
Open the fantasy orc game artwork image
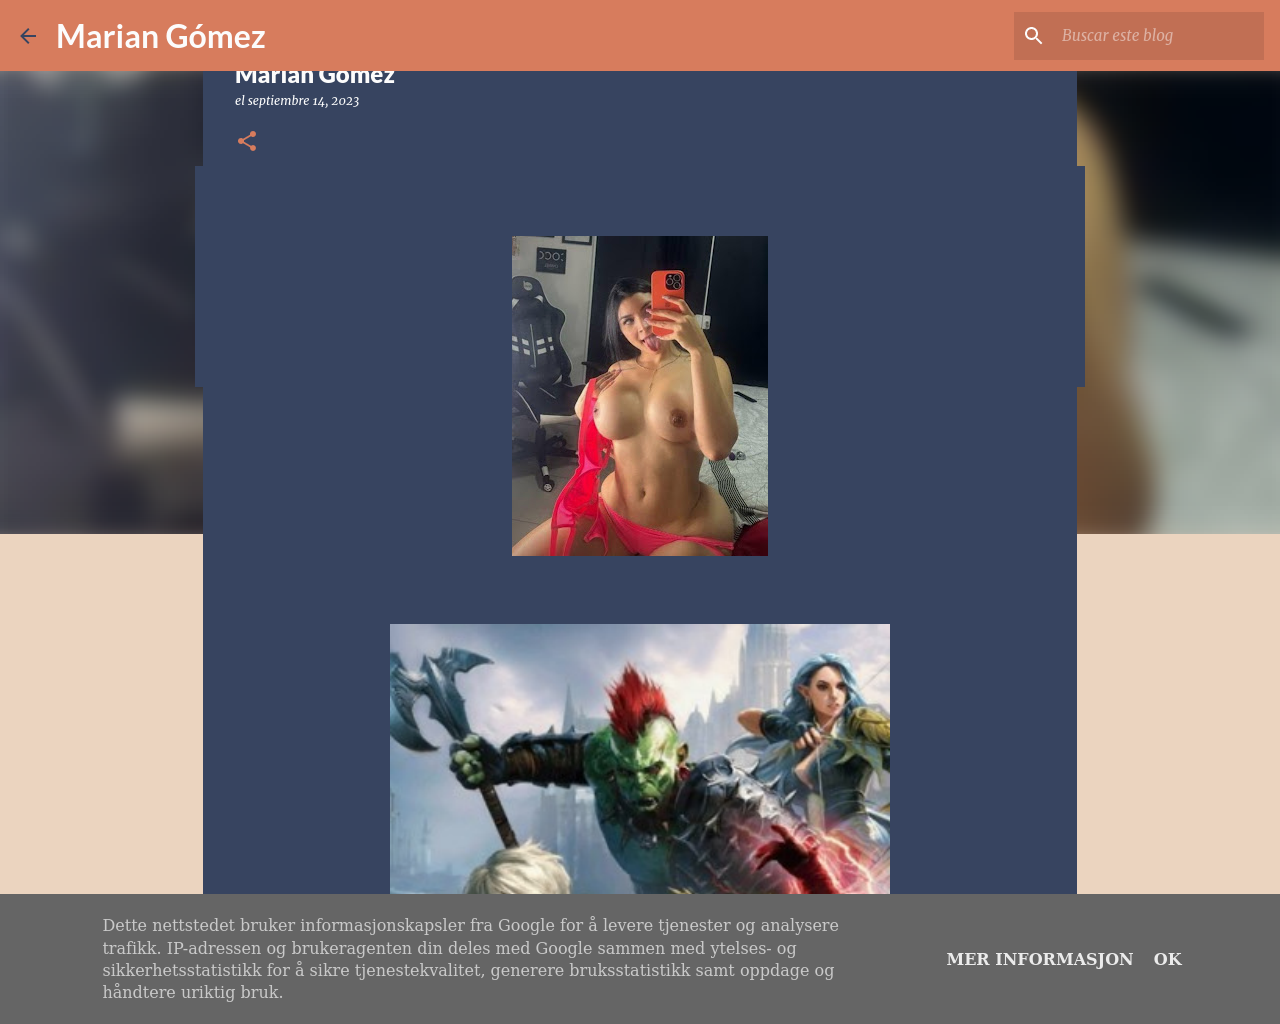point(640,759)
